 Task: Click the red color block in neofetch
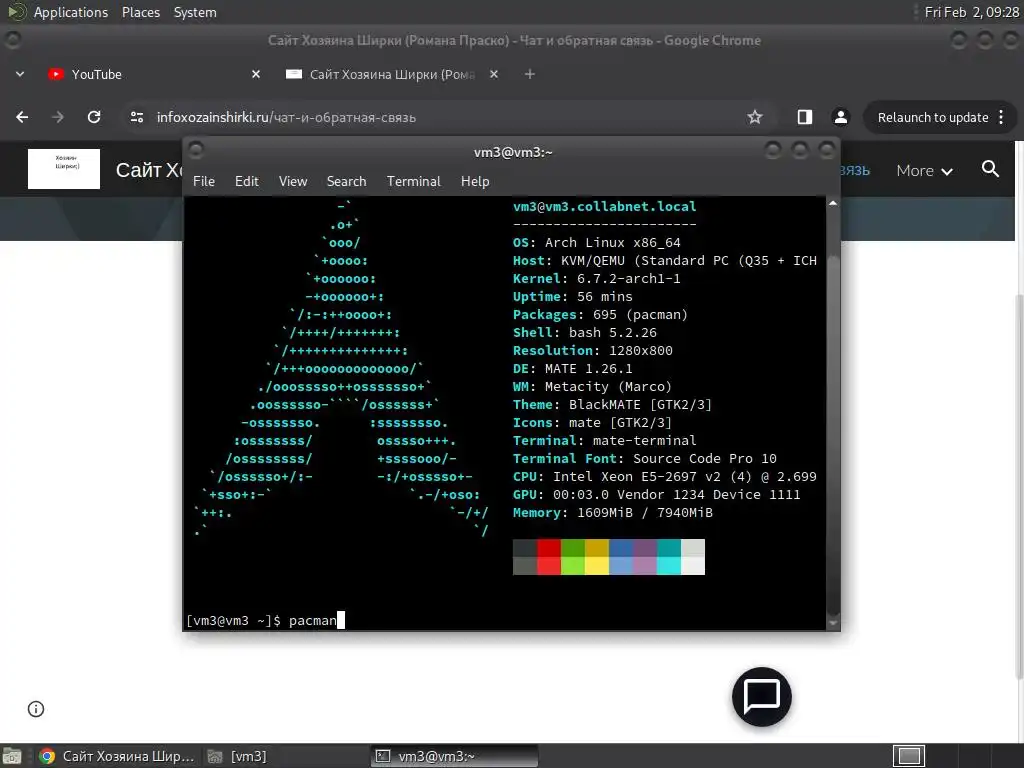pos(549,556)
